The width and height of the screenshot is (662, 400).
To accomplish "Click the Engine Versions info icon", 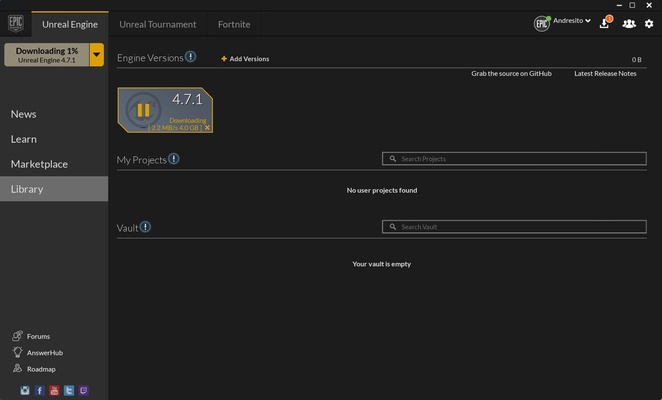I will (x=191, y=58).
